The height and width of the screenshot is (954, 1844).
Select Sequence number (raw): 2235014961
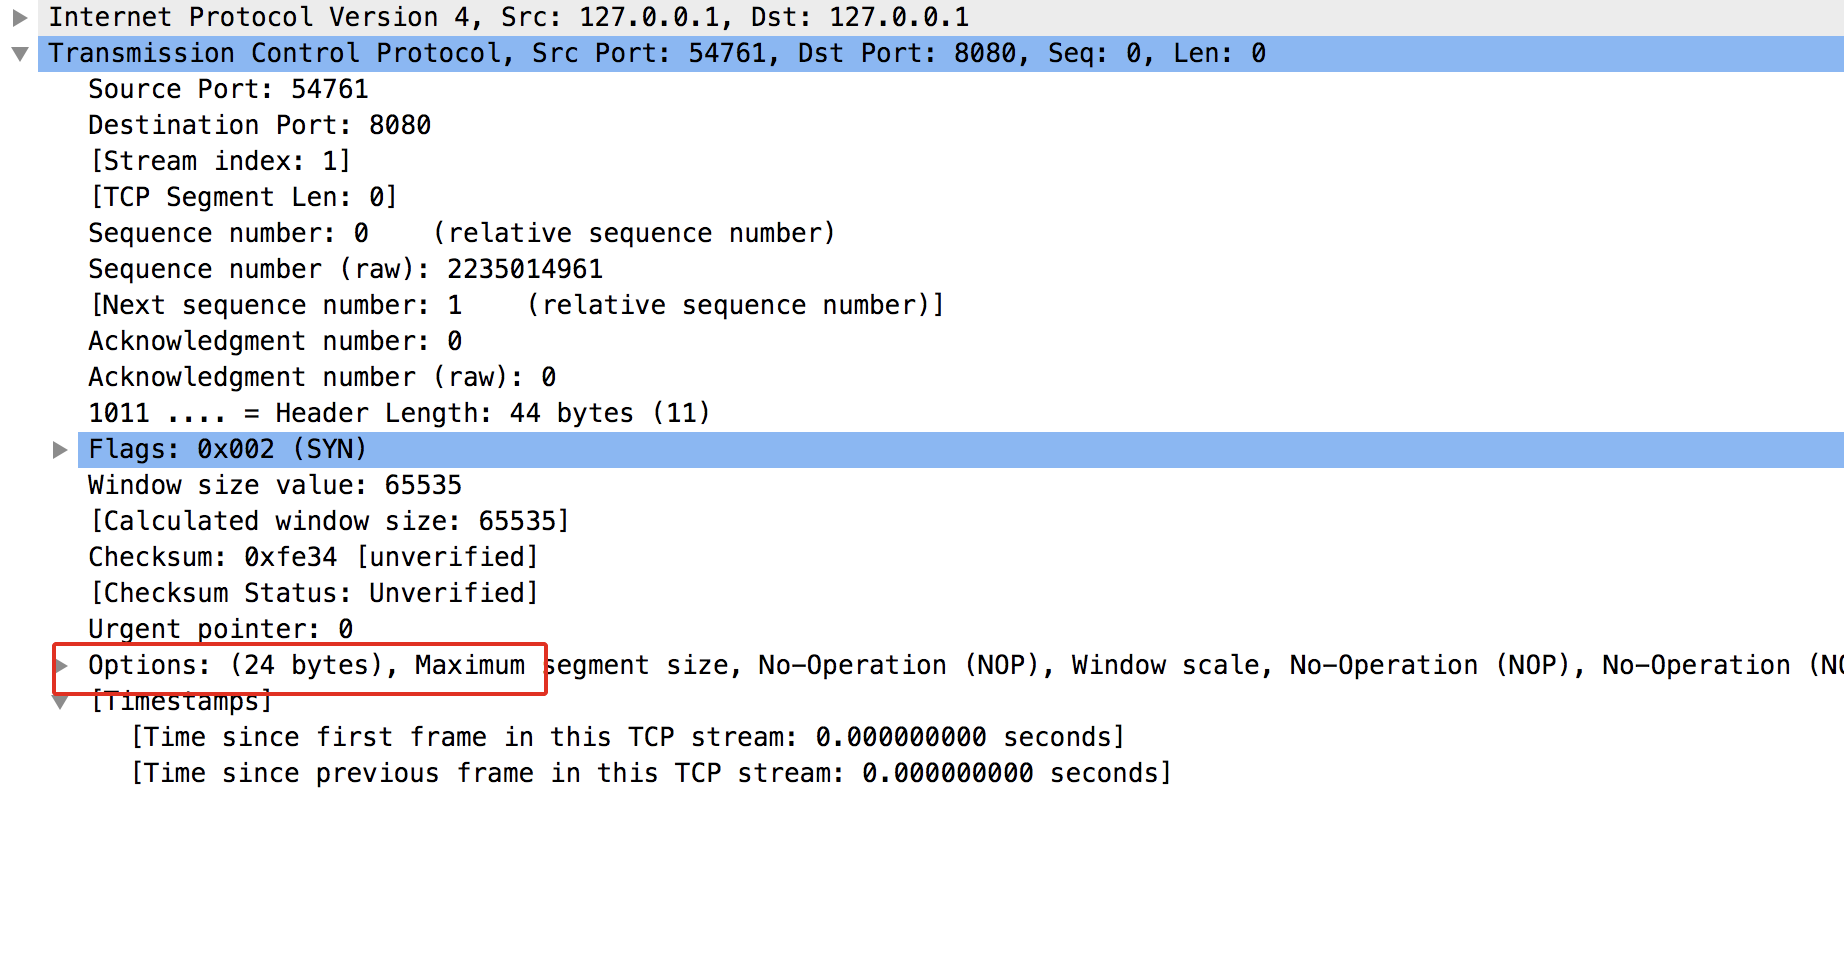[x=345, y=269]
